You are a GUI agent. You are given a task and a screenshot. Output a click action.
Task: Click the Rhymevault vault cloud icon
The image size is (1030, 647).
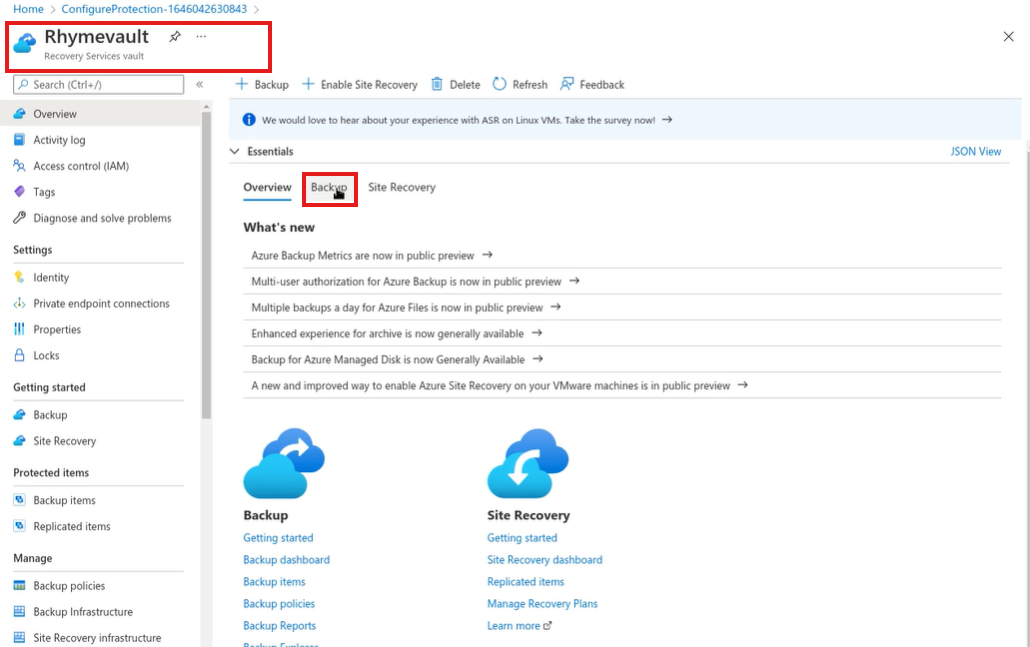click(x=25, y=43)
